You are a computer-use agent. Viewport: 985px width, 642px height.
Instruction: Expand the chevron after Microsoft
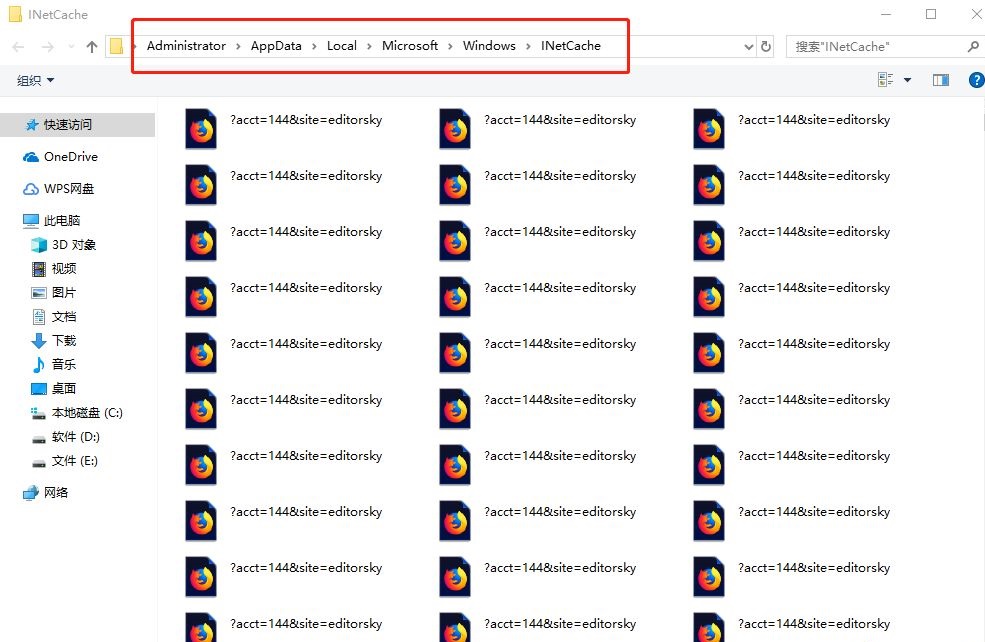click(x=450, y=46)
